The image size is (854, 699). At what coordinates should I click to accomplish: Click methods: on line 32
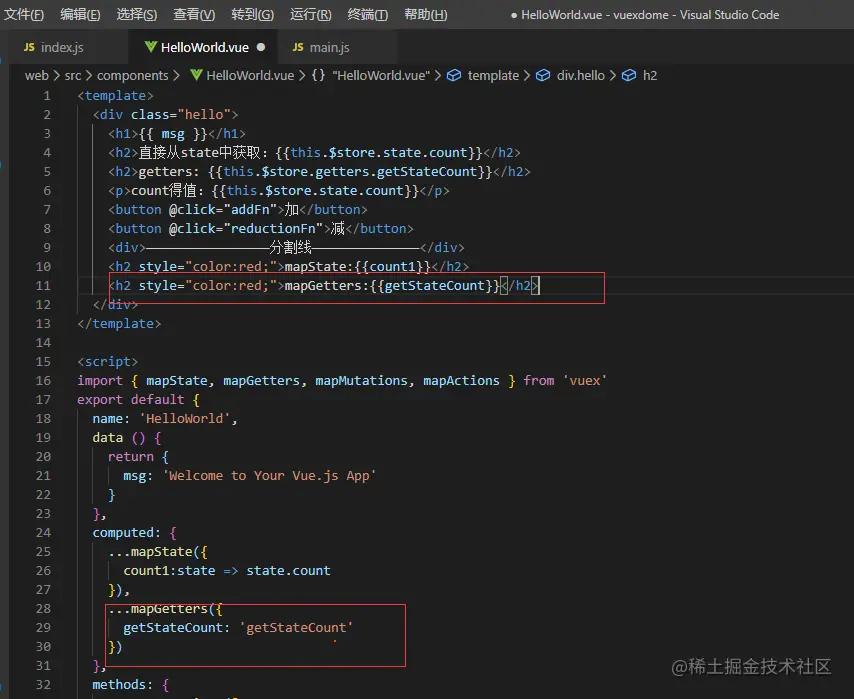[x=123, y=685]
